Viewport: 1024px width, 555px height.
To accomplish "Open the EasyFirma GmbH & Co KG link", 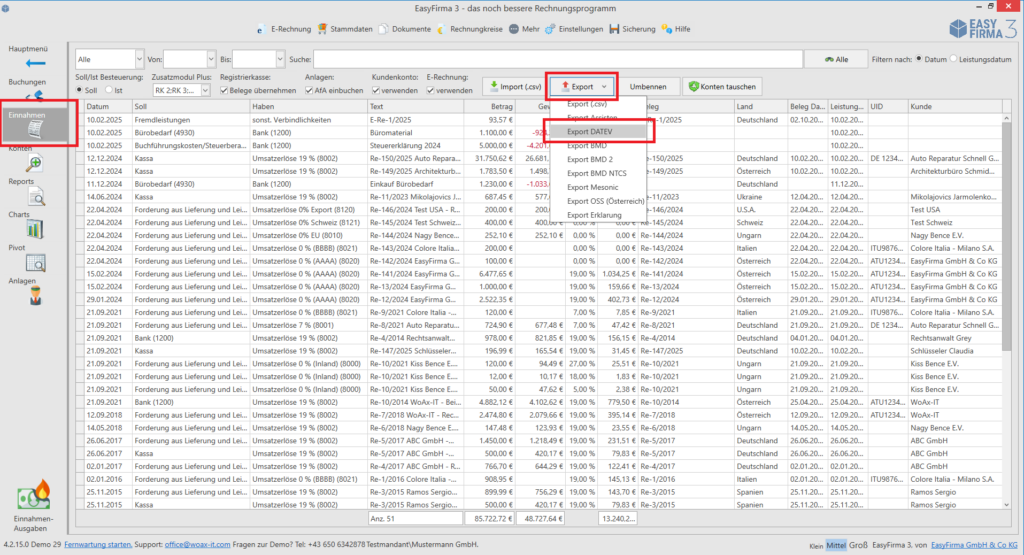I will pos(974,545).
